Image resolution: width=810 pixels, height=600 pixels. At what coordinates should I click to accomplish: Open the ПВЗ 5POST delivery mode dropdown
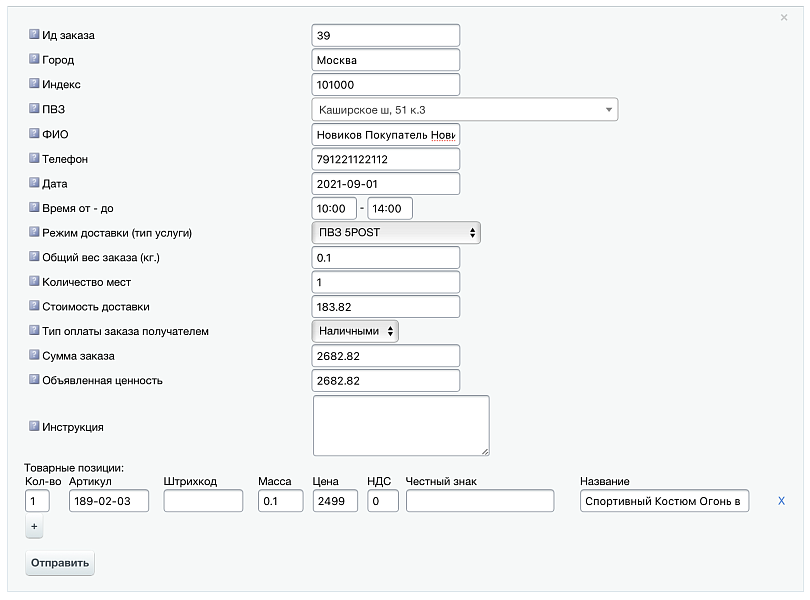click(396, 233)
